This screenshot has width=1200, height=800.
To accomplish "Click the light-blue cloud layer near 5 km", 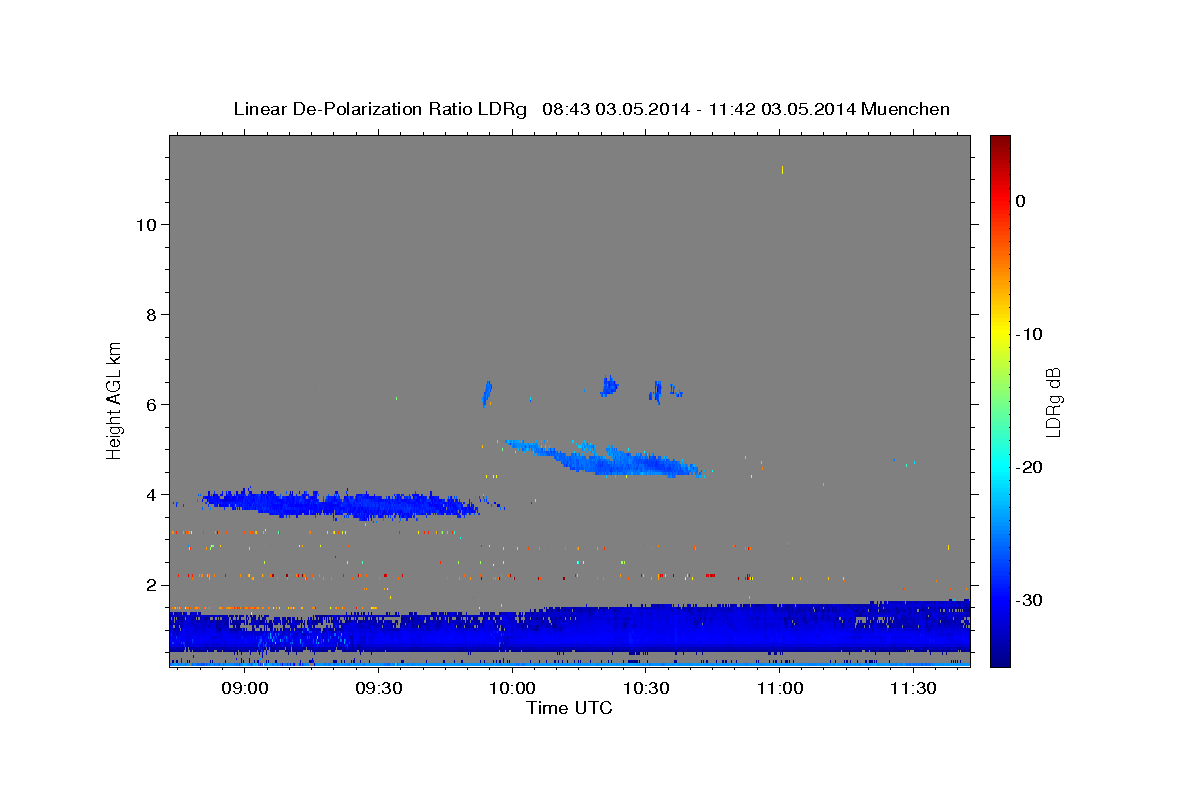I will (x=605, y=458).
